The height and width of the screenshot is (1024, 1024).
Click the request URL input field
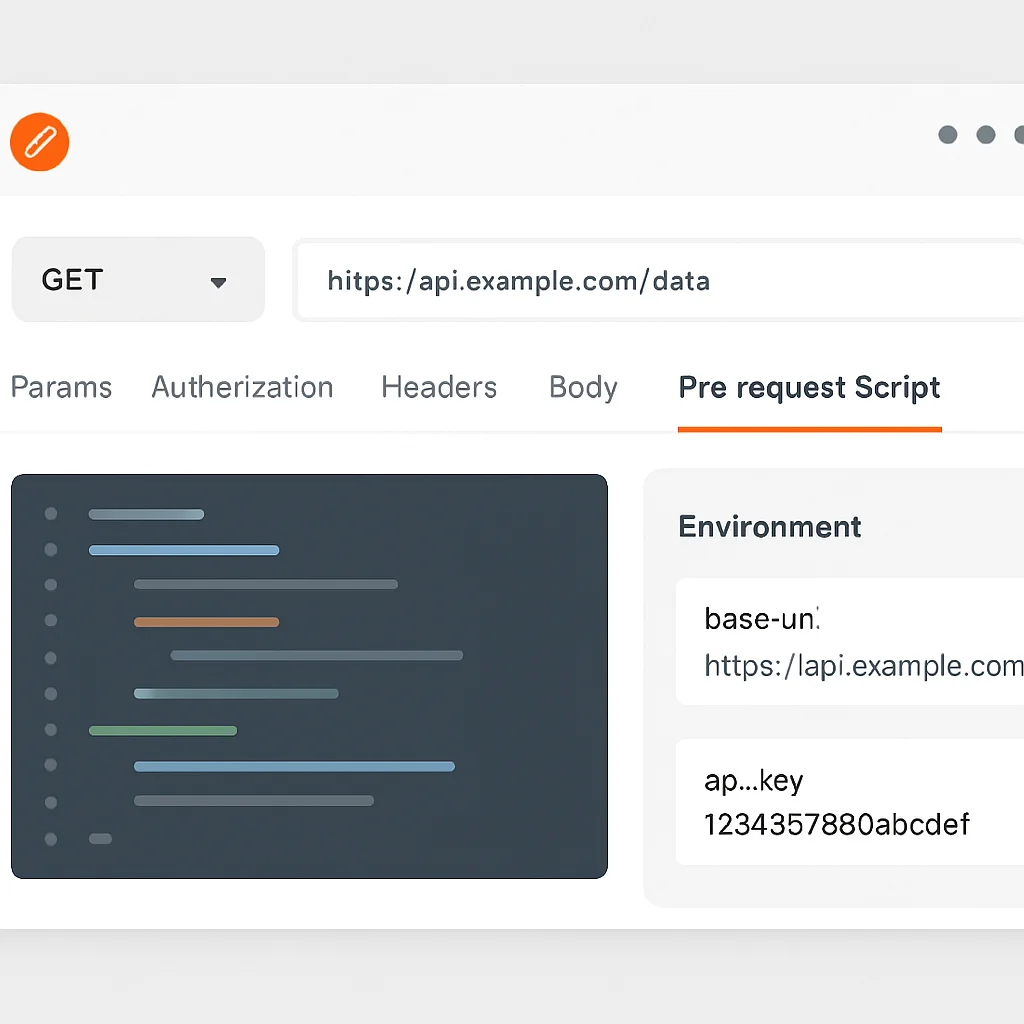point(660,281)
